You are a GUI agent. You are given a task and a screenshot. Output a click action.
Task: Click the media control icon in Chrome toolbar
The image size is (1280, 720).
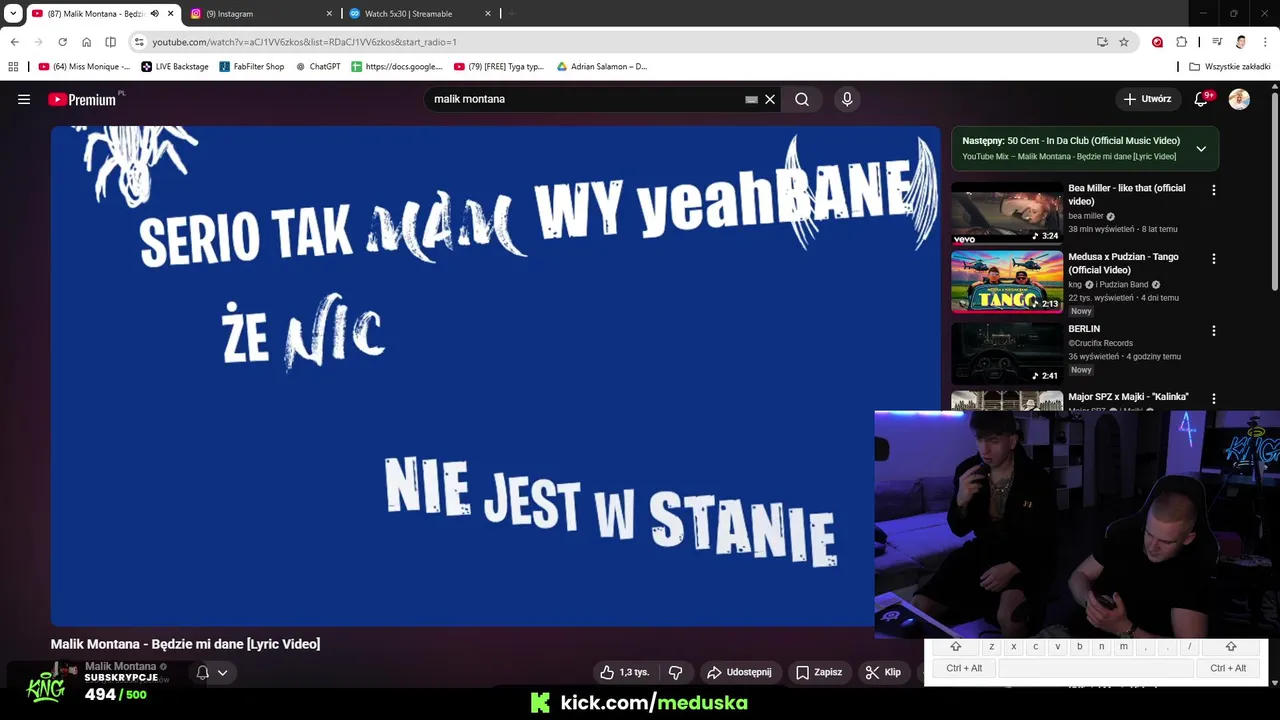1217,42
